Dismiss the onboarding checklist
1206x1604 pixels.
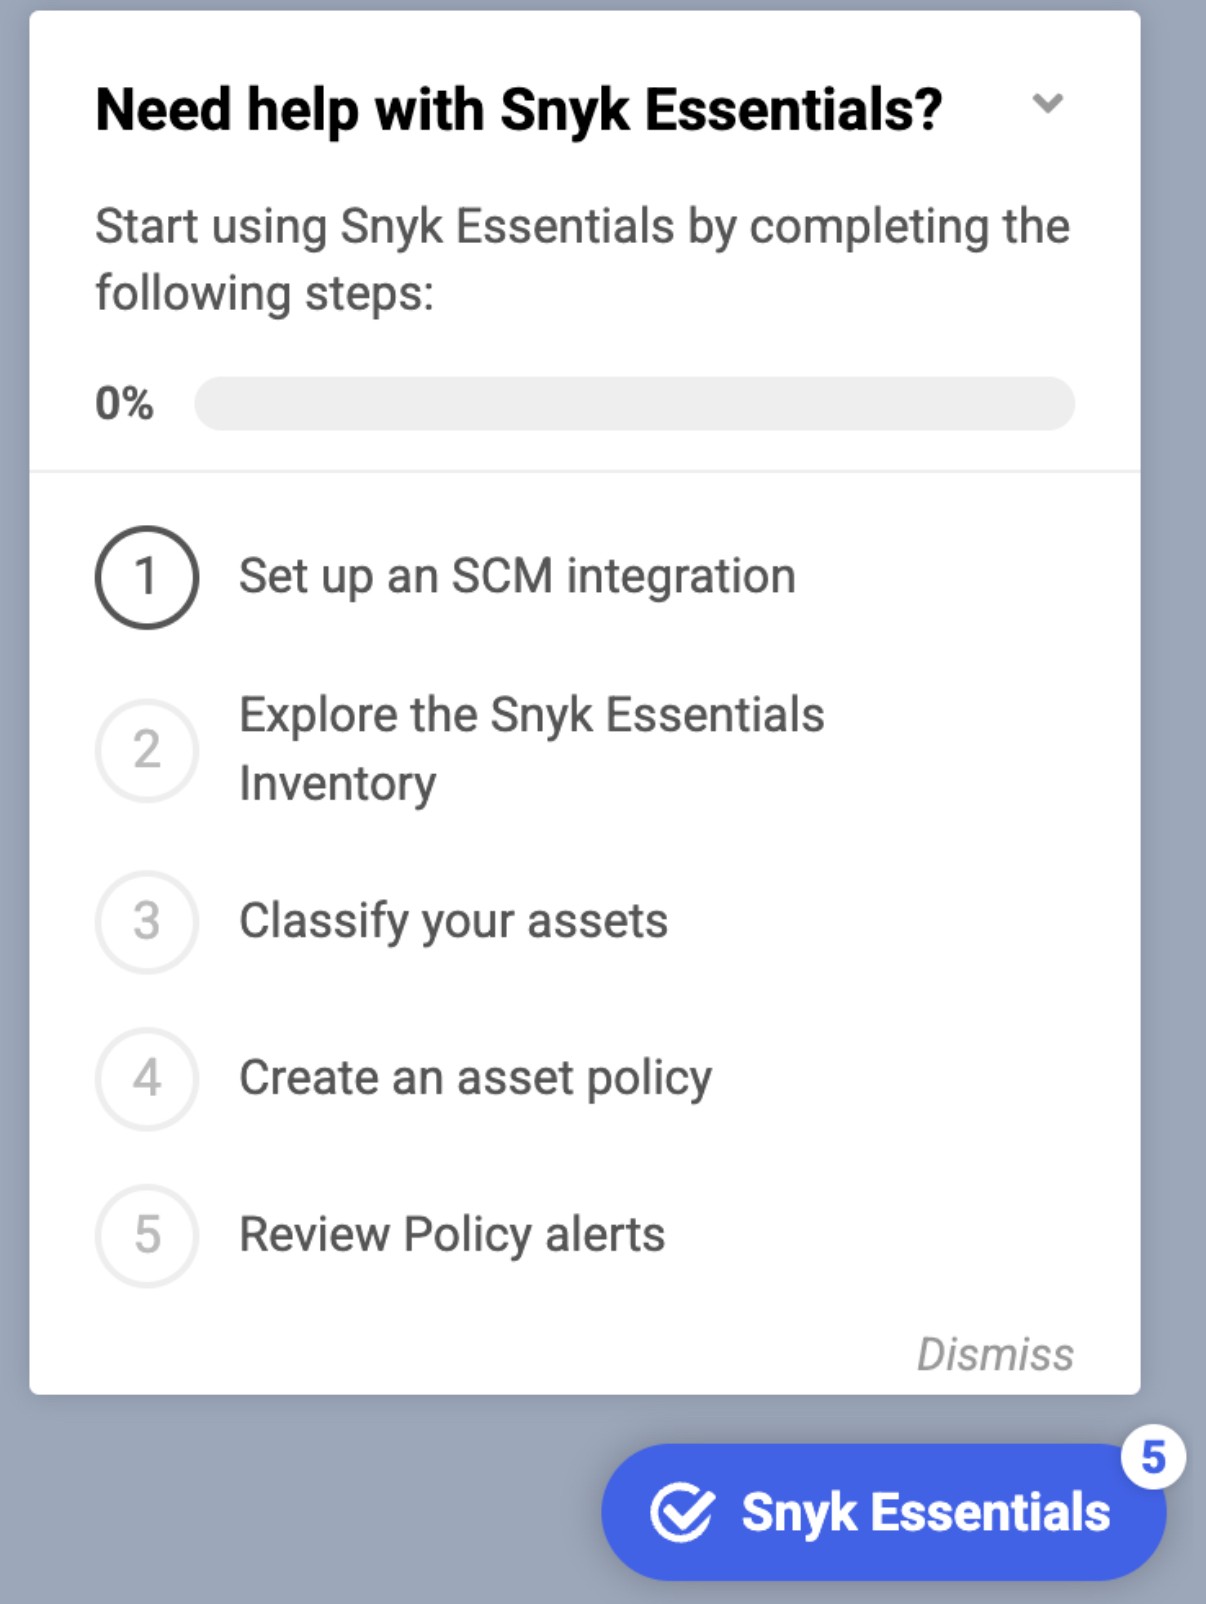(x=995, y=1355)
